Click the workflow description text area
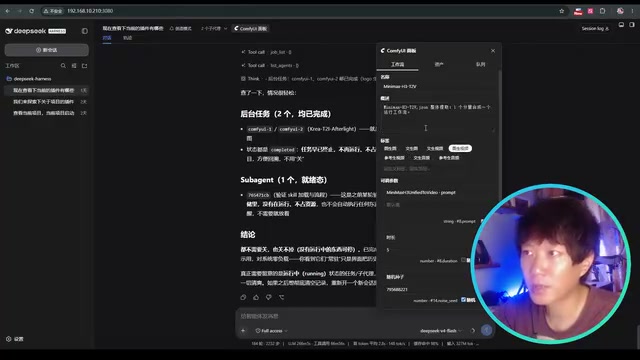 tap(437, 118)
